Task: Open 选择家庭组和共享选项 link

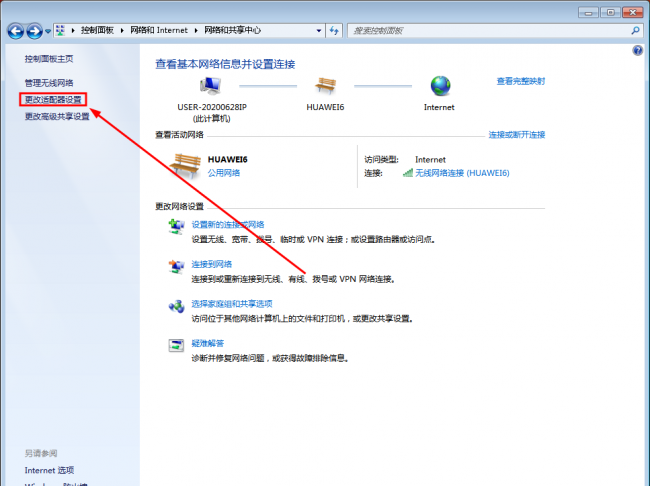Action: pos(232,304)
